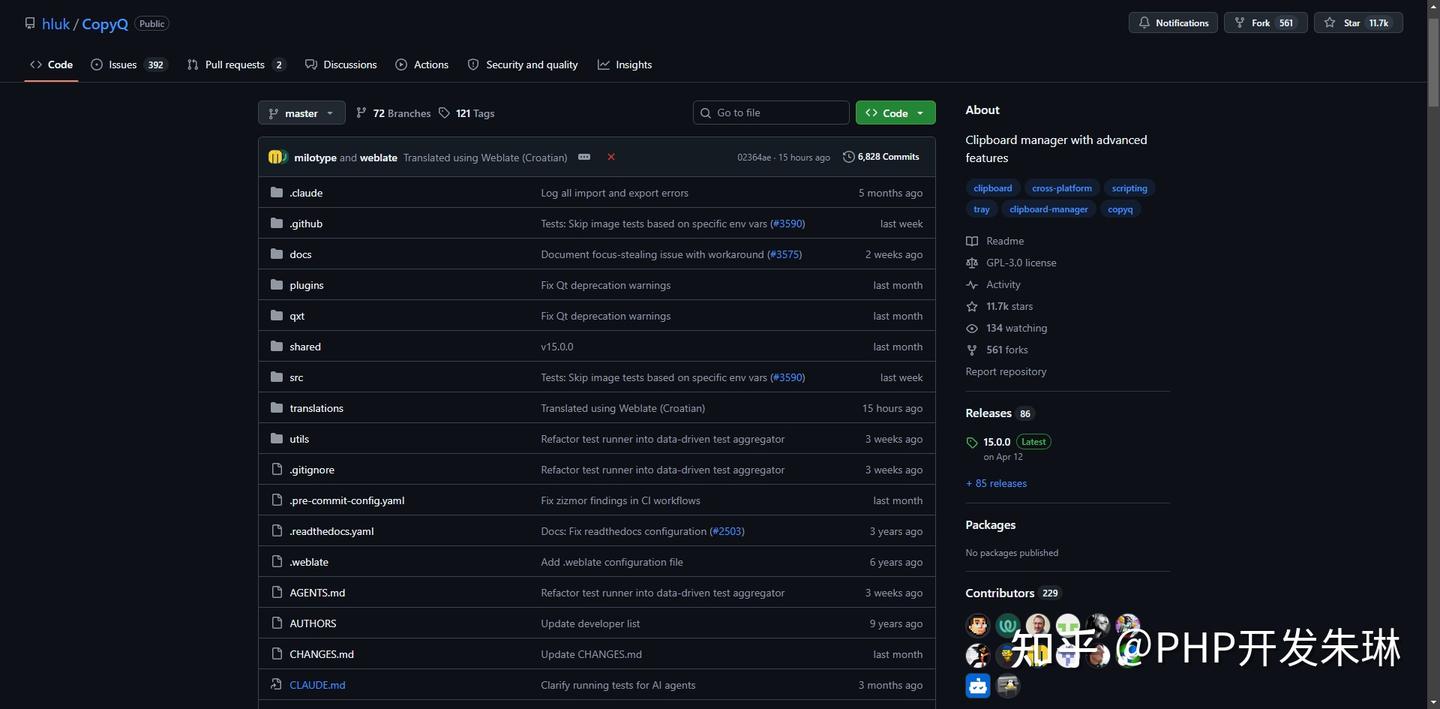Select the clipboard-manager topic tag
Screen dimensions: 1440x709
(1049, 209)
